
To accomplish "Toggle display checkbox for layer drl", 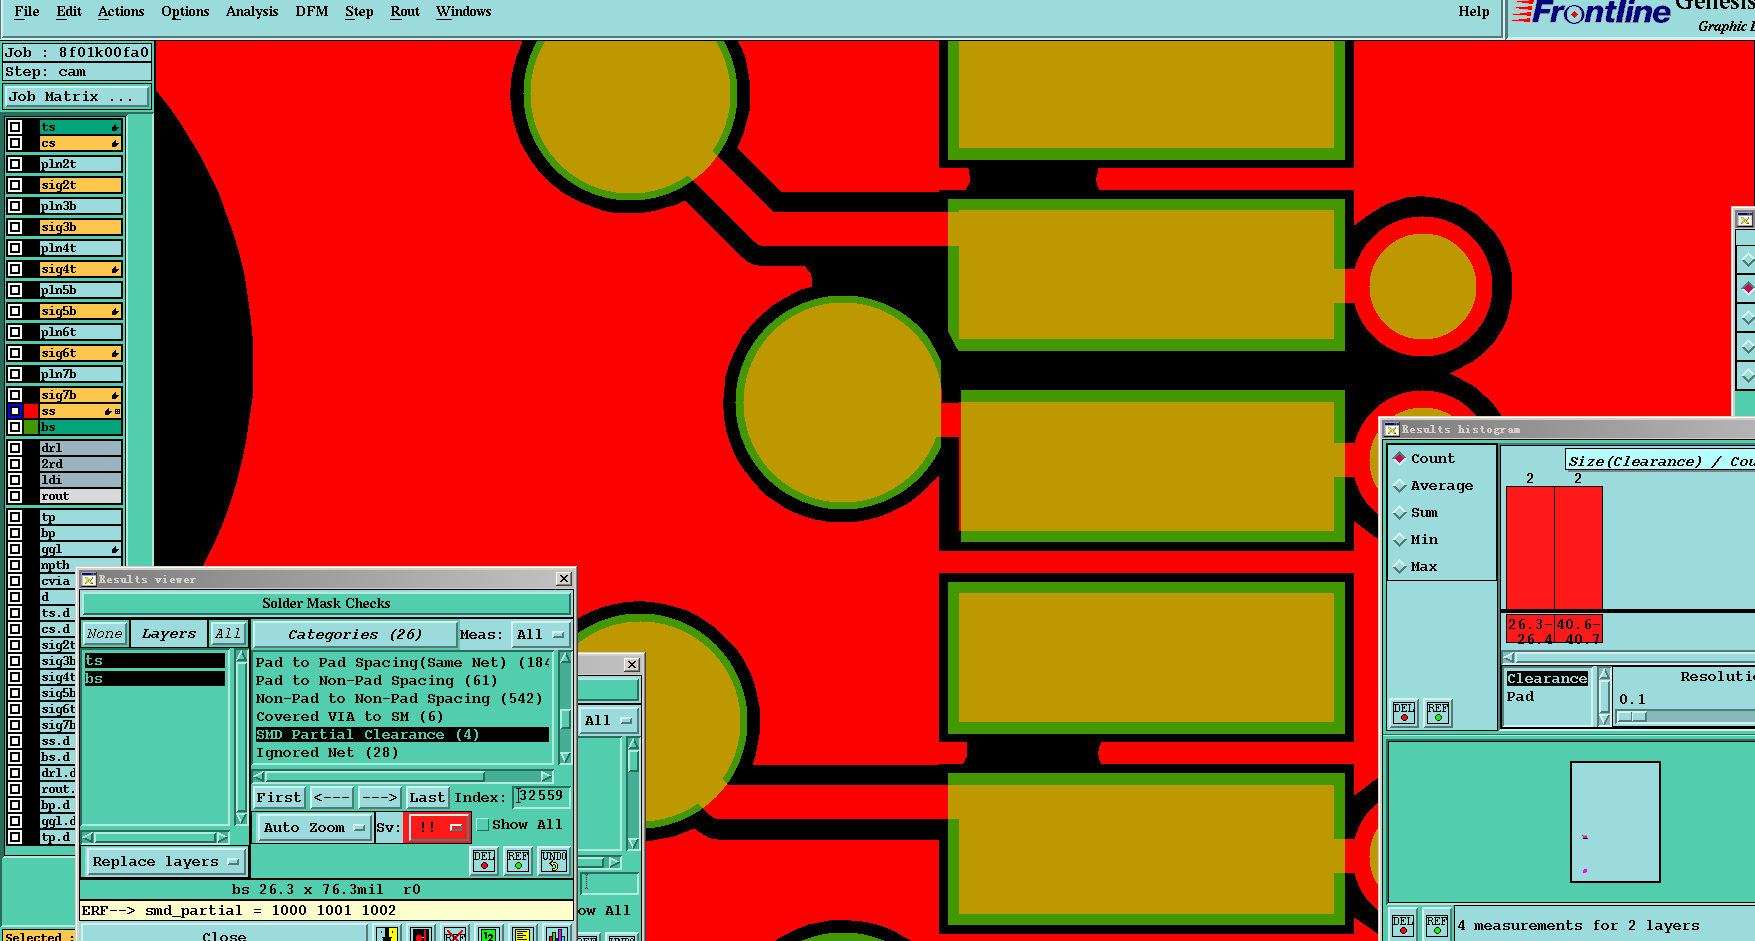I will [15, 448].
